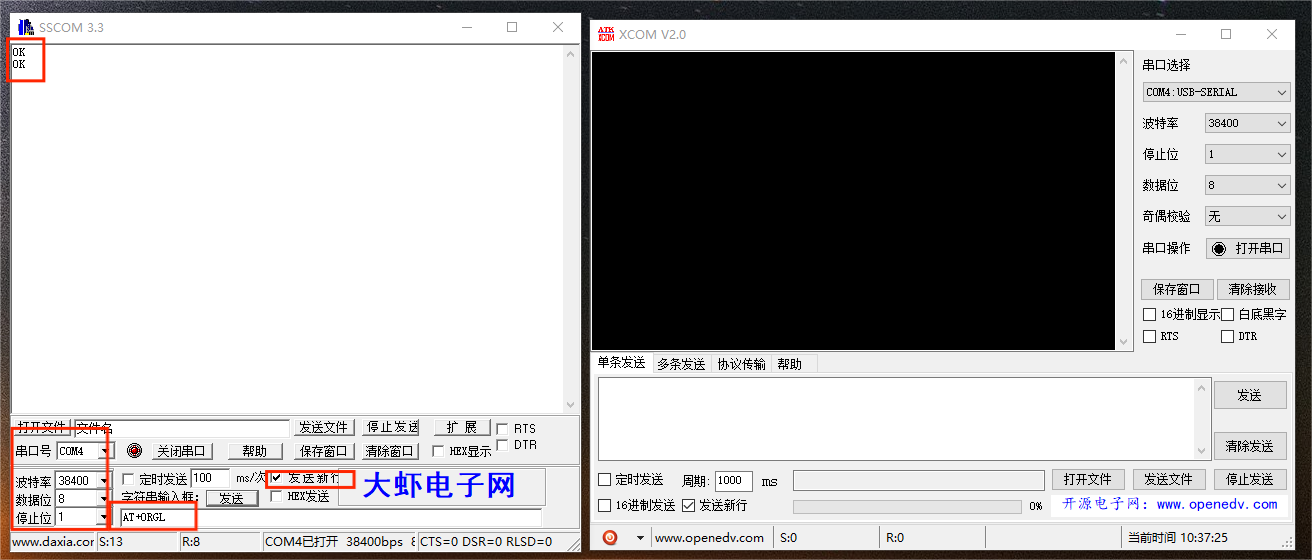Open the www.openedv.com link in XCOM

tap(1217, 505)
